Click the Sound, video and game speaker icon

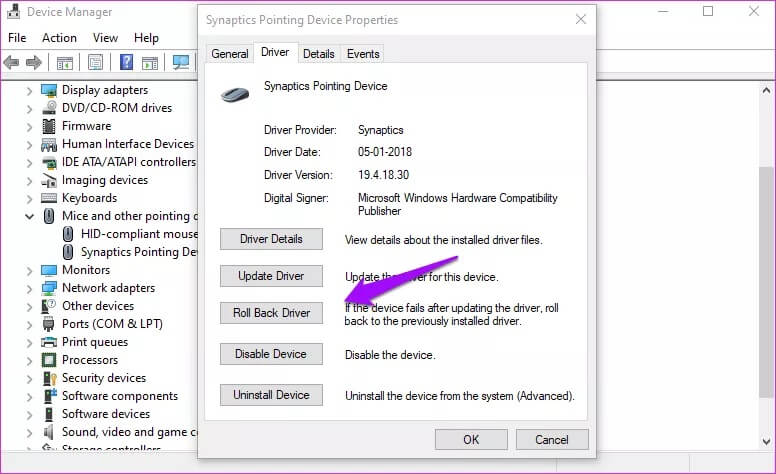click(48, 432)
